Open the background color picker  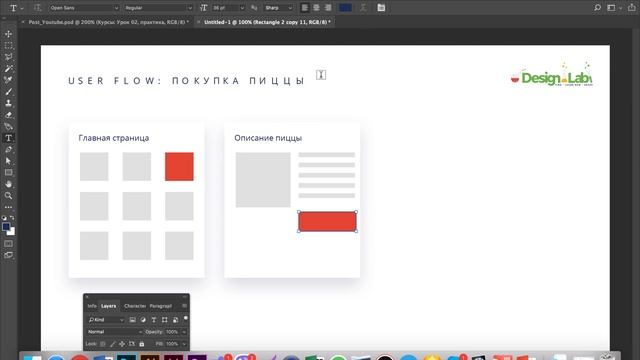(12, 232)
